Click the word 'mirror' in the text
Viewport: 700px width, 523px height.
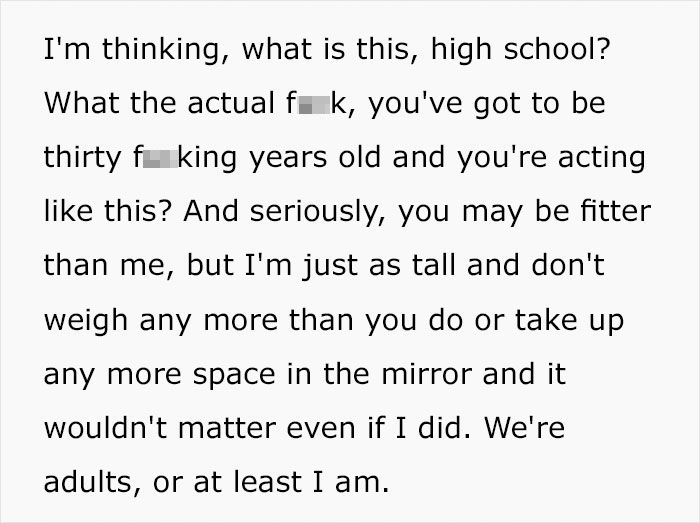pyautogui.click(x=426, y=374)
